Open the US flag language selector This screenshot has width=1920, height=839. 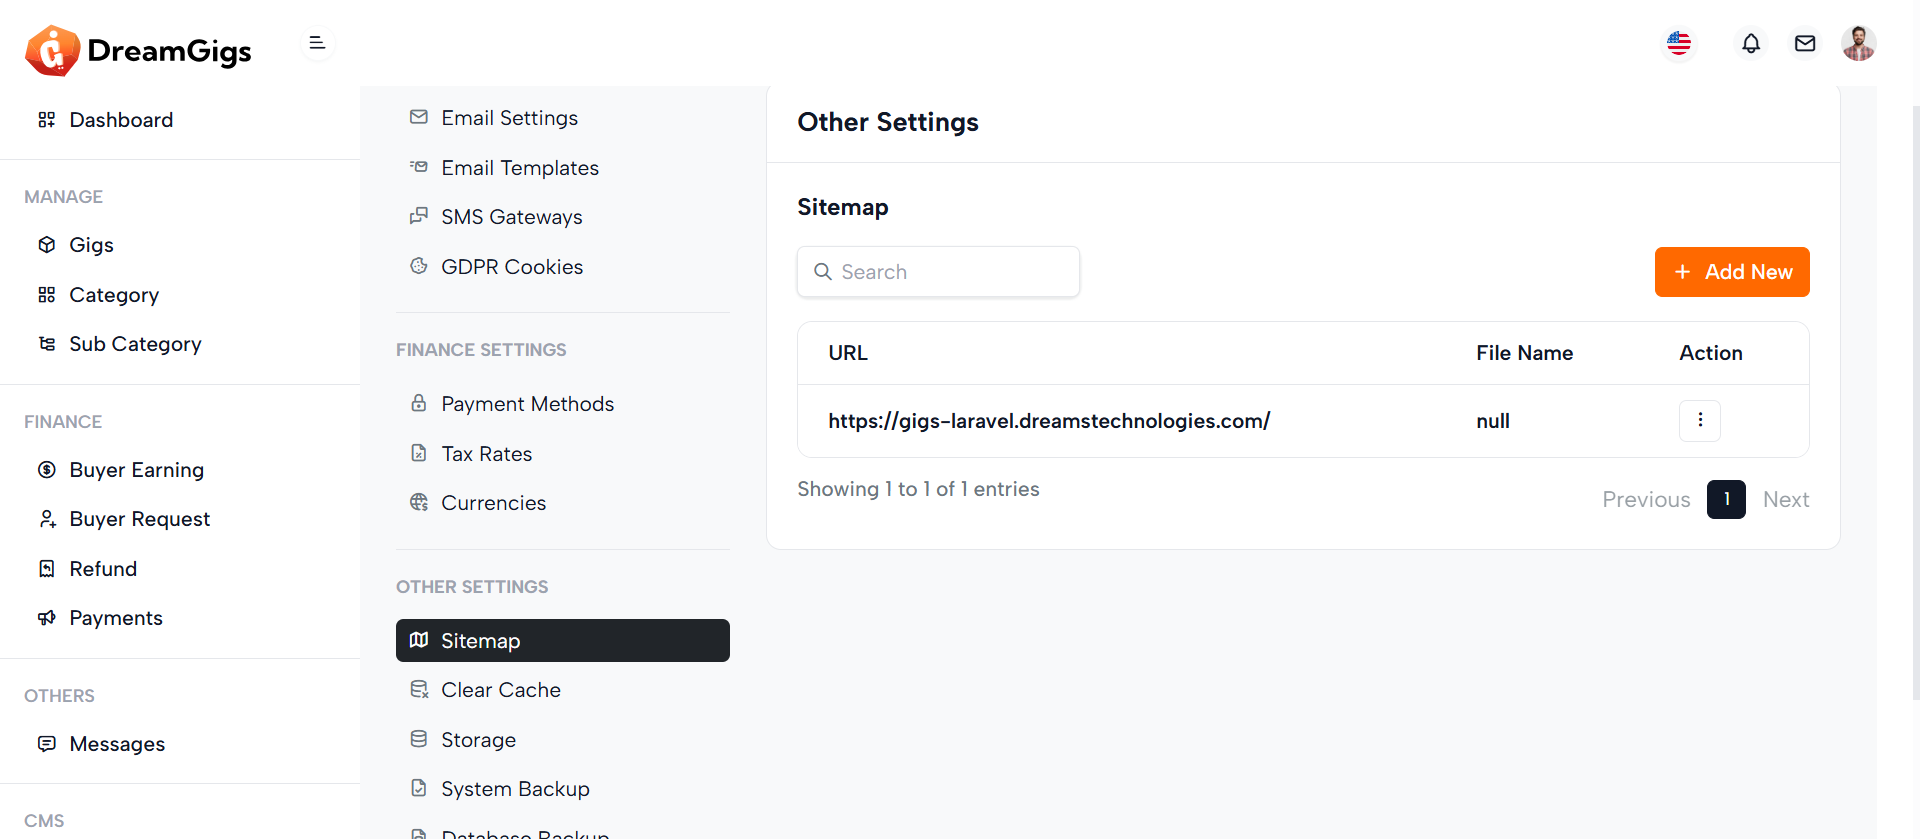click(x=1679, y=43)
